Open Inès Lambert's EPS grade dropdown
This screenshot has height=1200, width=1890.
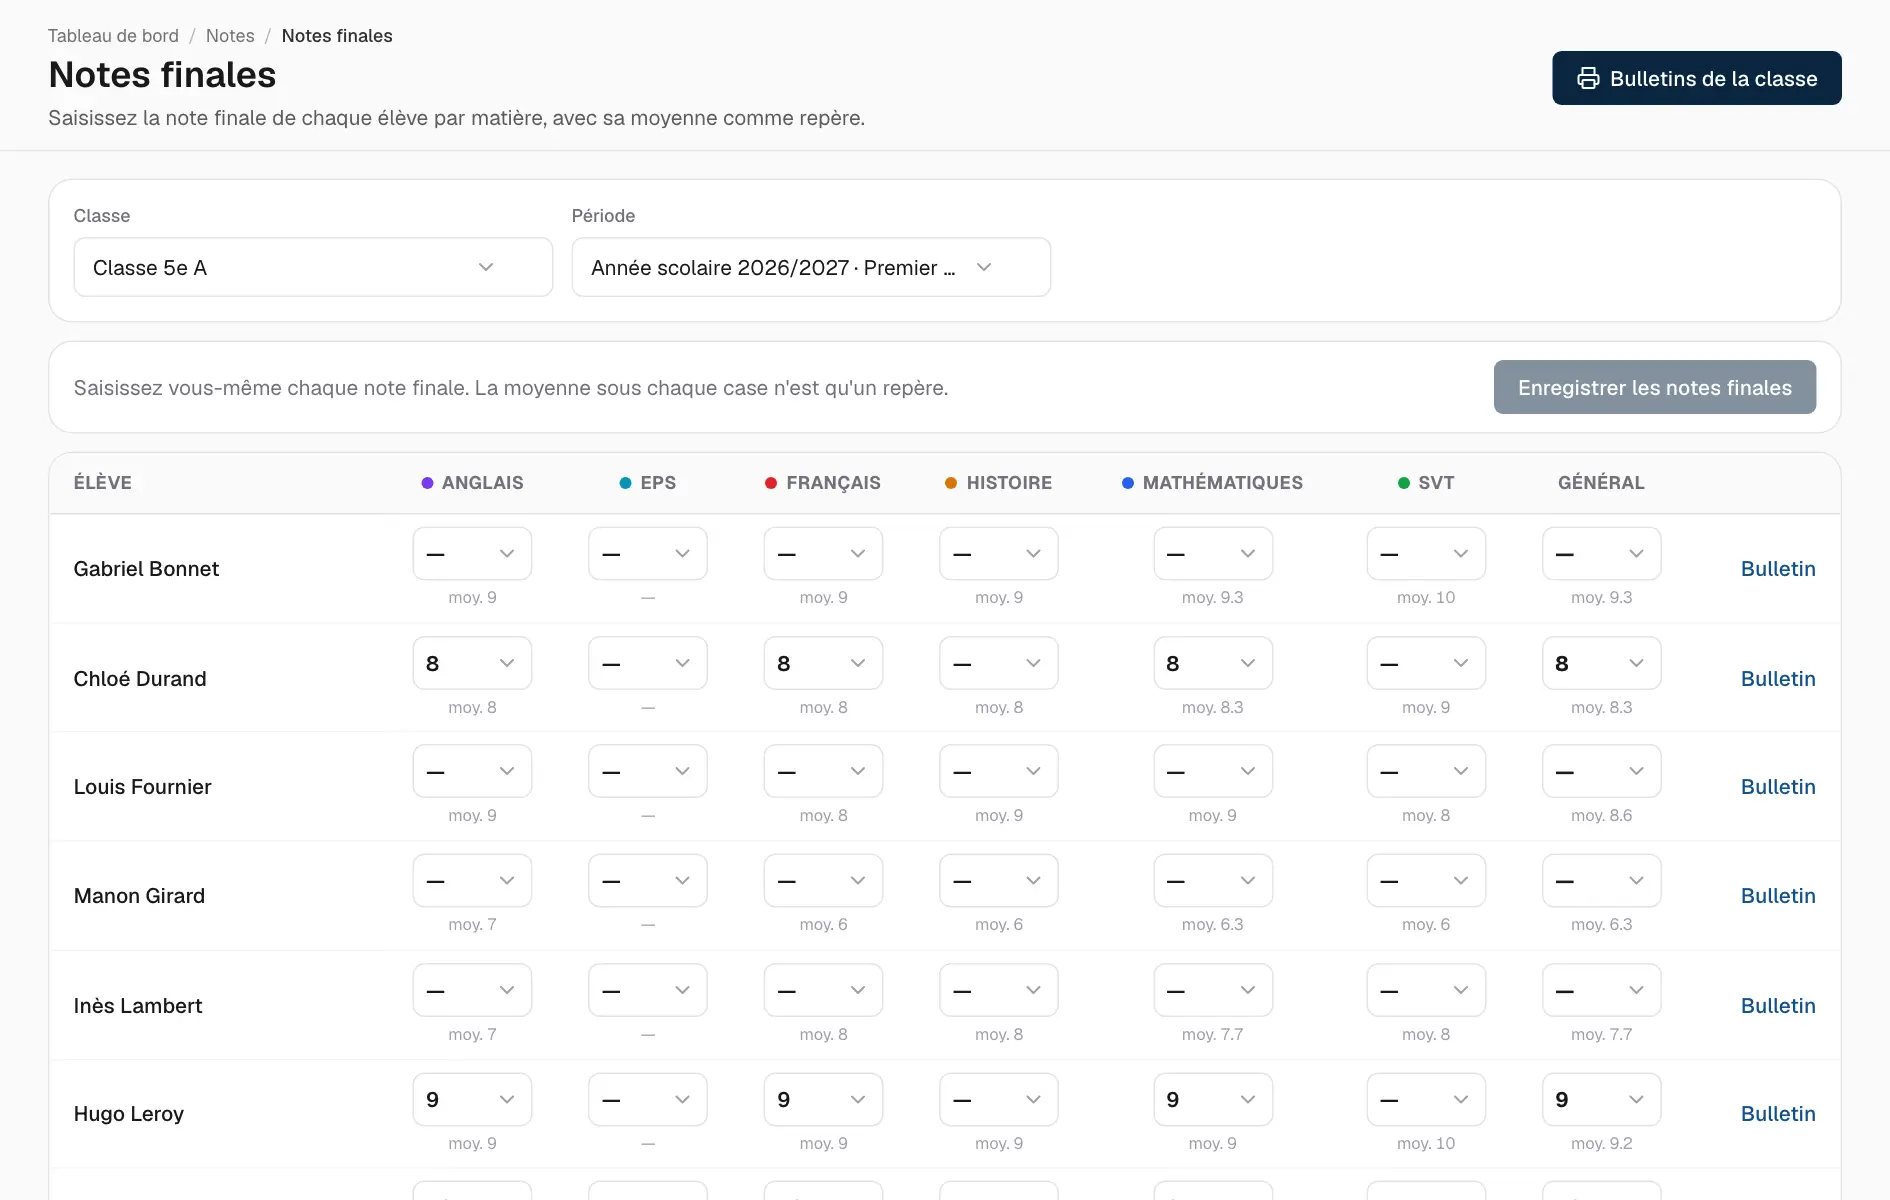[x=648, y=990]
